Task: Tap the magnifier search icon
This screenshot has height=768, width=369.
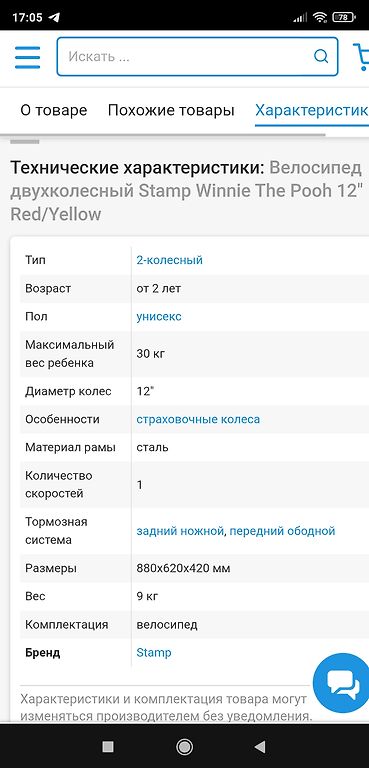Action: coord(321,57)
